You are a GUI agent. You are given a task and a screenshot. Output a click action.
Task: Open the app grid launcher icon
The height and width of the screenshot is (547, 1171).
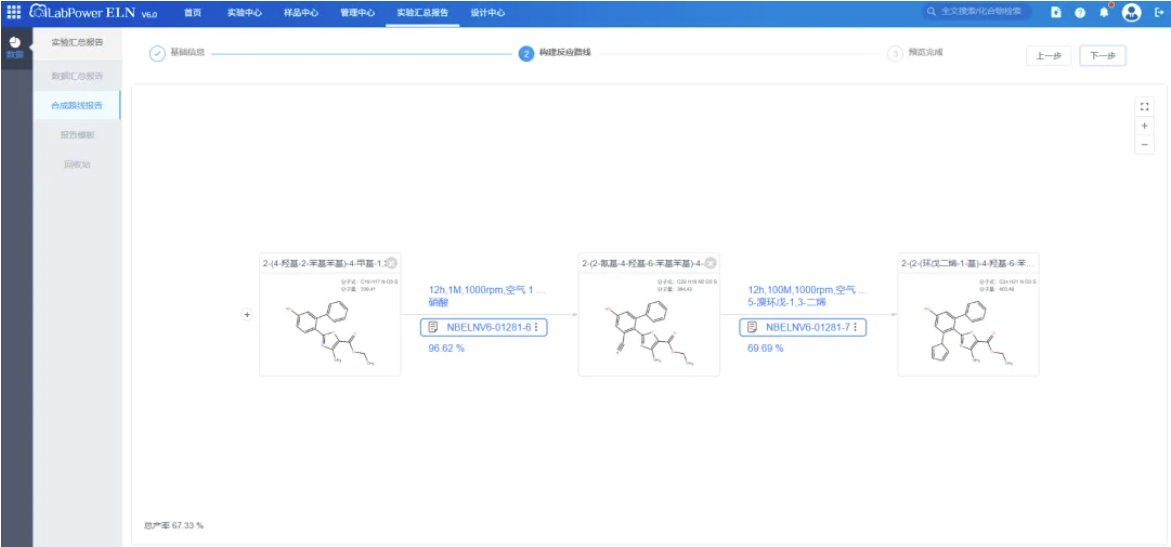(x=14, y=12)
